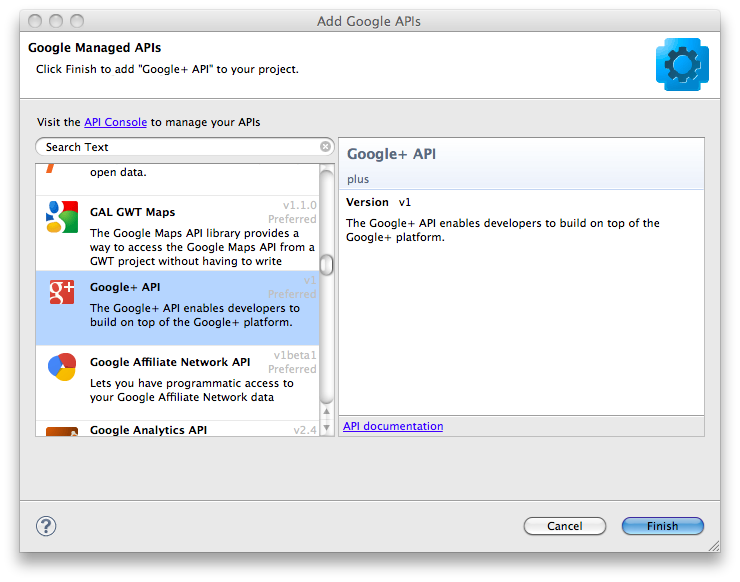Image resolution: width=740 pixels, height=582 pixels.
Task: Click the API list scrollbar thumb
Action: [326, 264]
